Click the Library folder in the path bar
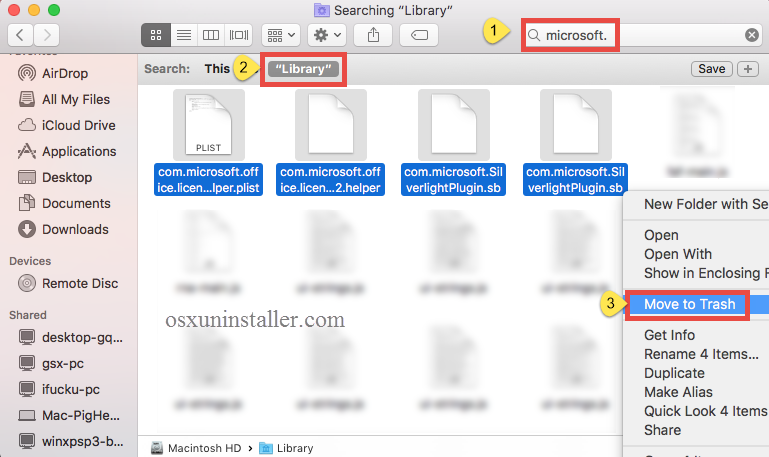The image size is (769, 457). pos(286,448)
